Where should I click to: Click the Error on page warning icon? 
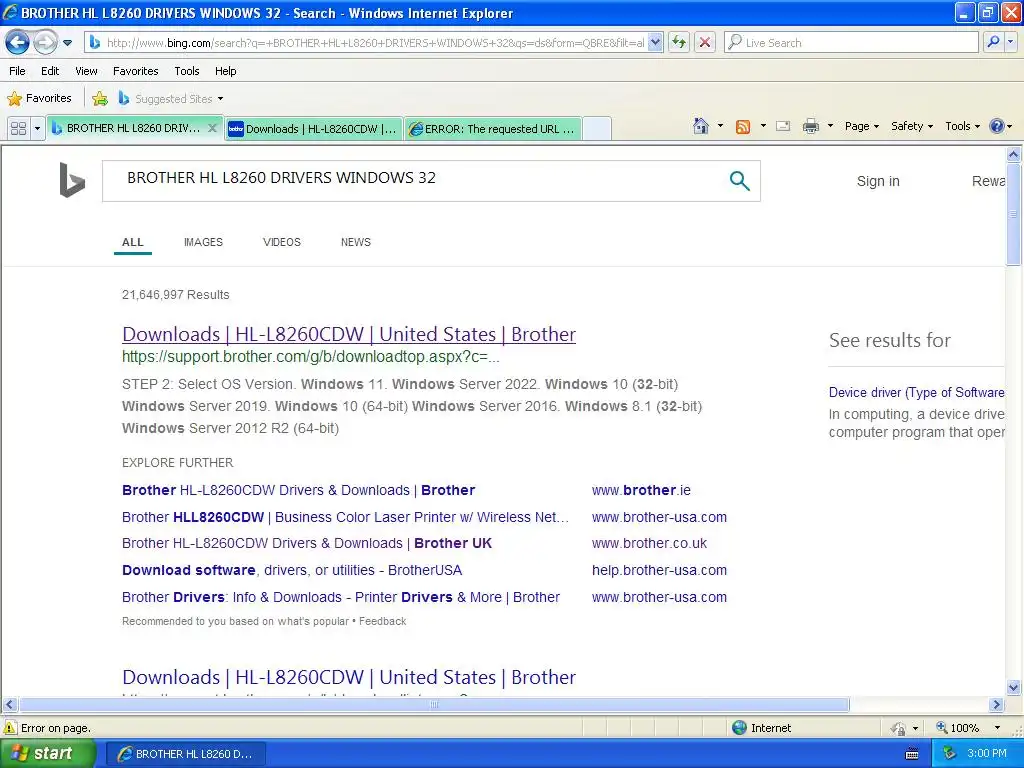tap(10, 728)
